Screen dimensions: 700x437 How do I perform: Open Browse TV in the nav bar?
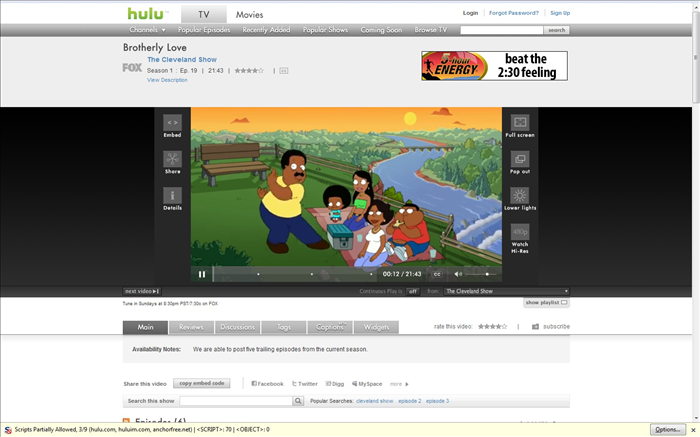[x=430, y=30]
